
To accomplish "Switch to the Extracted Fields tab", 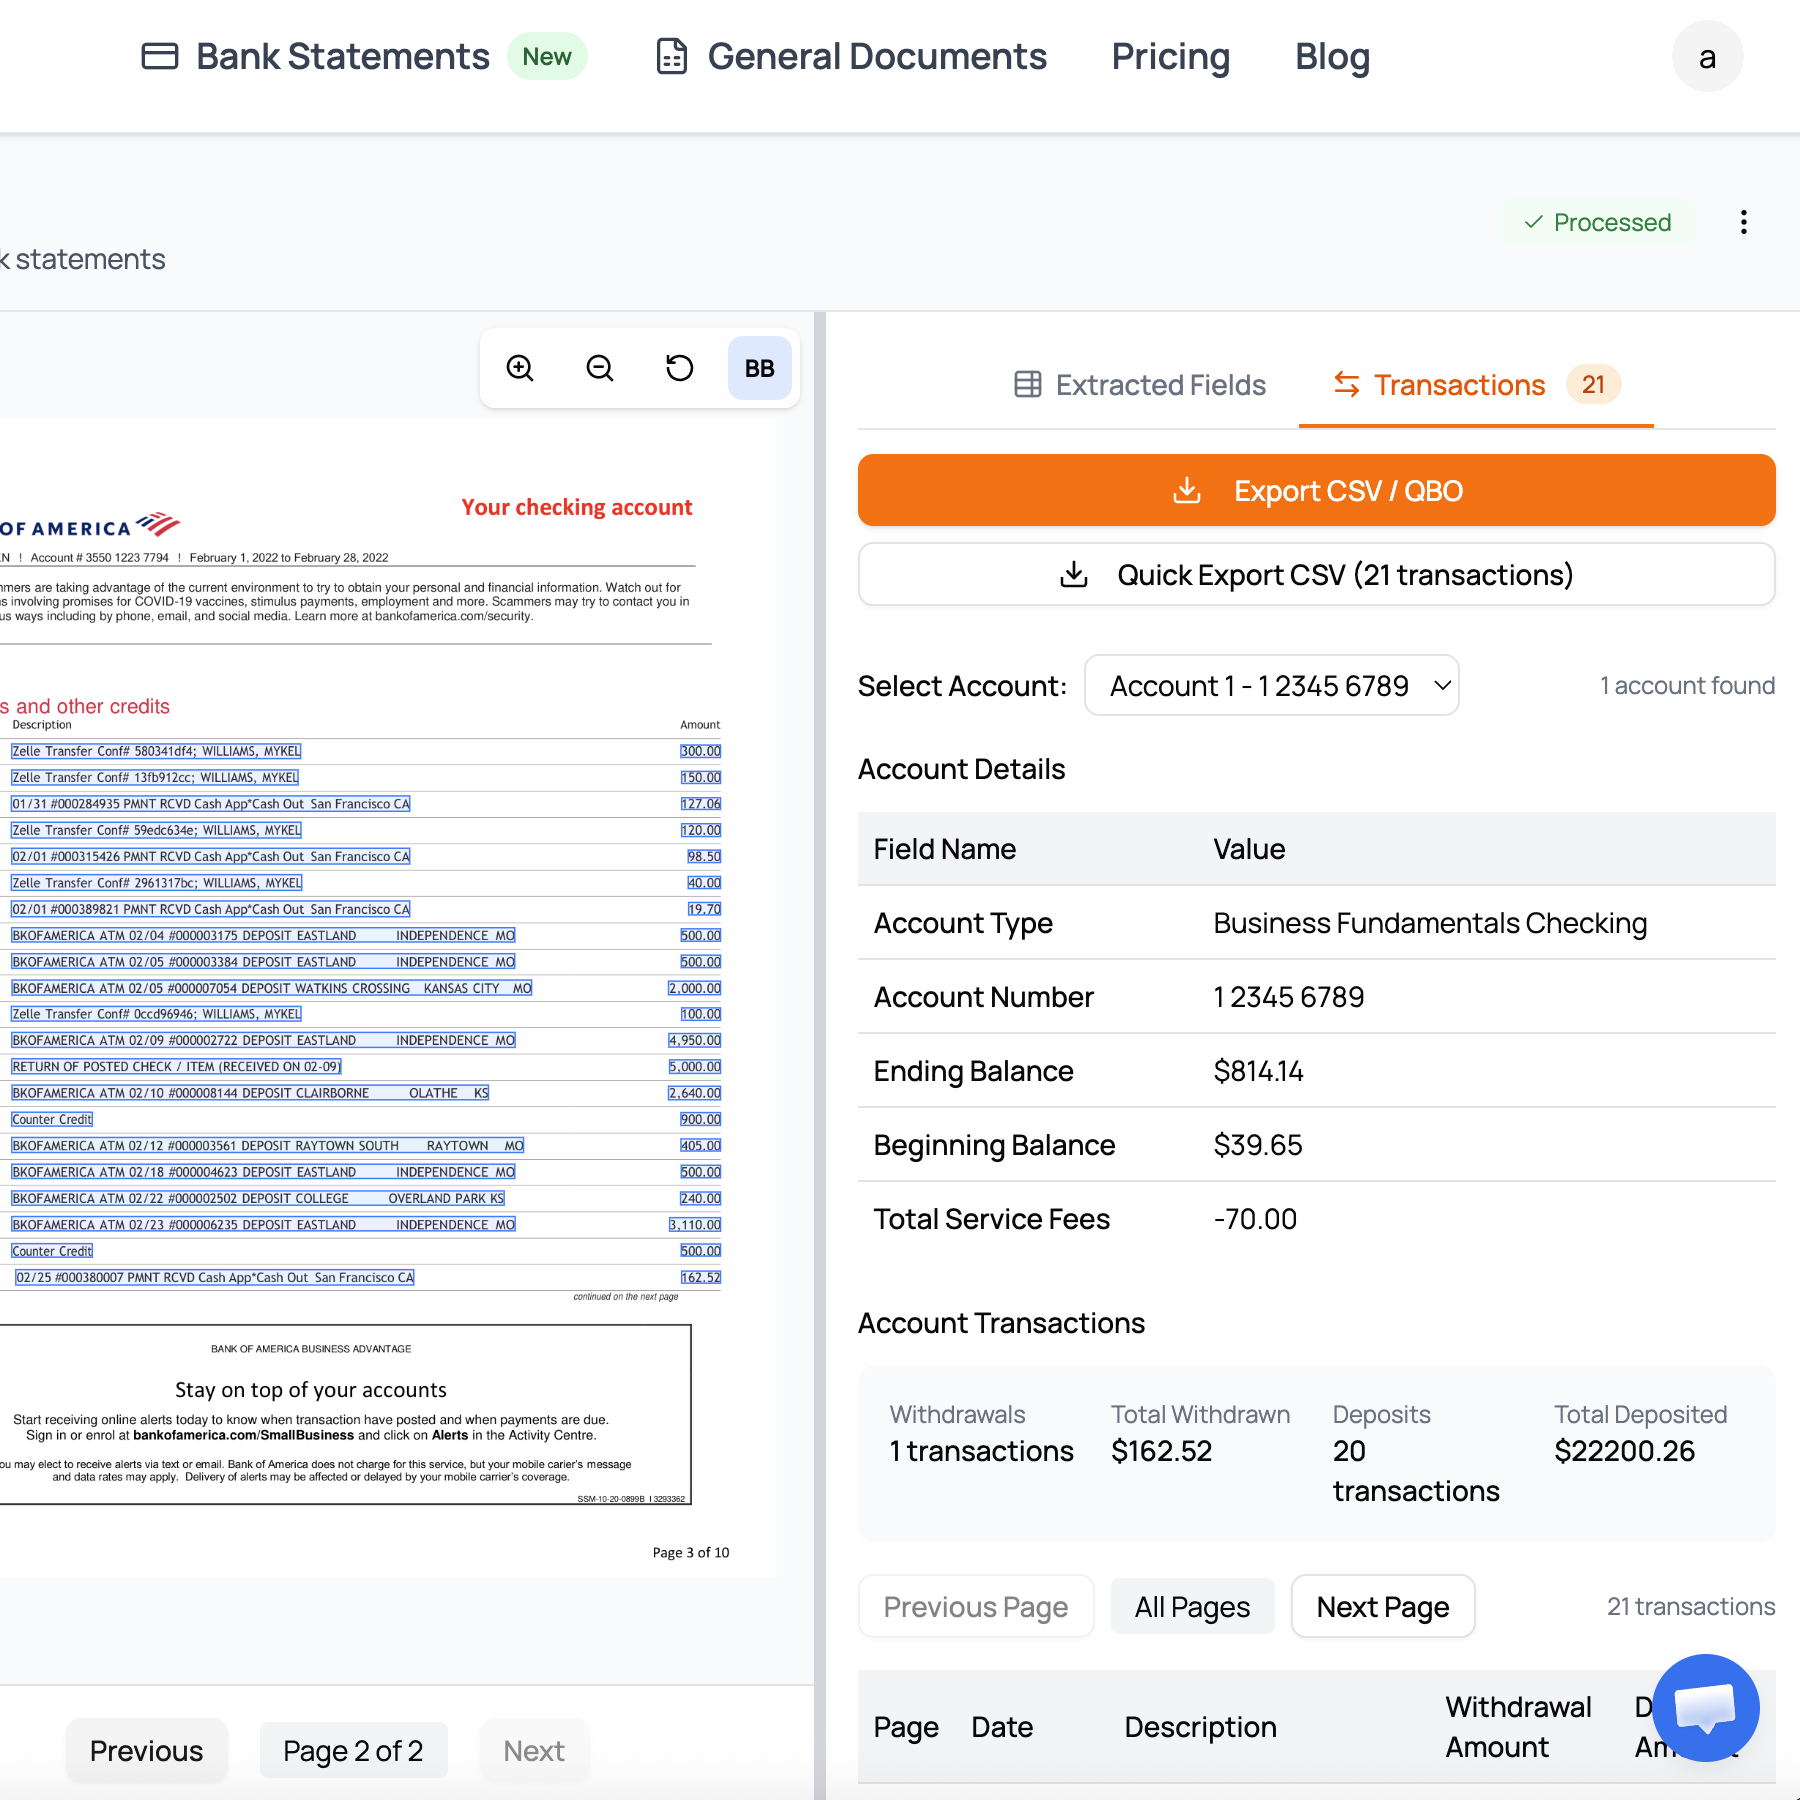I will point(1140,385).
